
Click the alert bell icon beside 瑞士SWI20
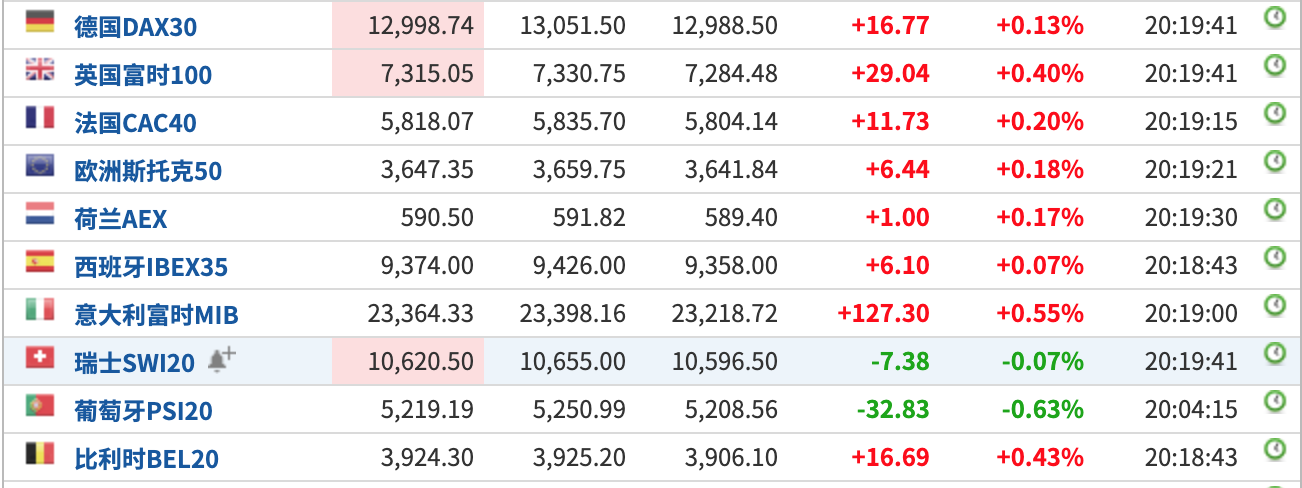click(x=222, y=361)
